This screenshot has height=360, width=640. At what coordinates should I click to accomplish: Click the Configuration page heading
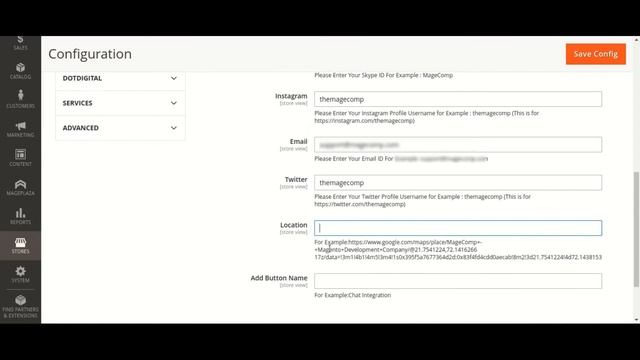(90, 54)
